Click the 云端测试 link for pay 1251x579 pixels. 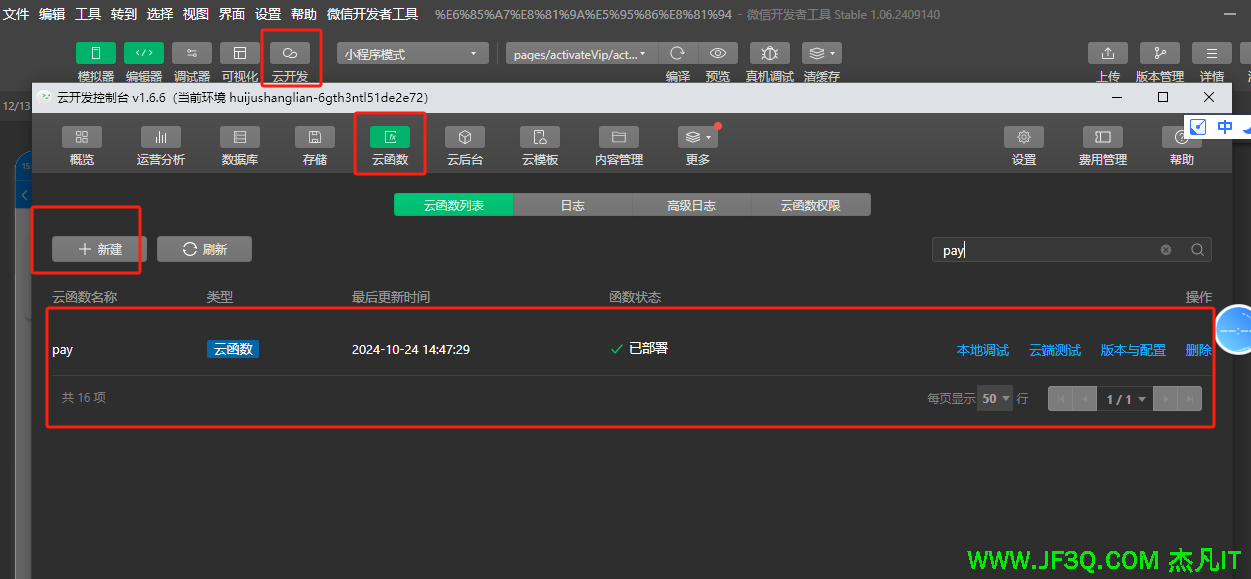click(x=1054, y=350)
